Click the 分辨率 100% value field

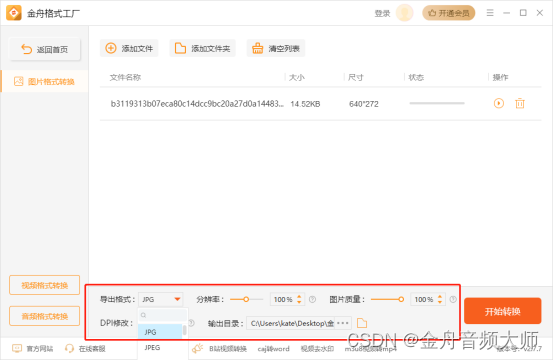(x=283, y=299)
